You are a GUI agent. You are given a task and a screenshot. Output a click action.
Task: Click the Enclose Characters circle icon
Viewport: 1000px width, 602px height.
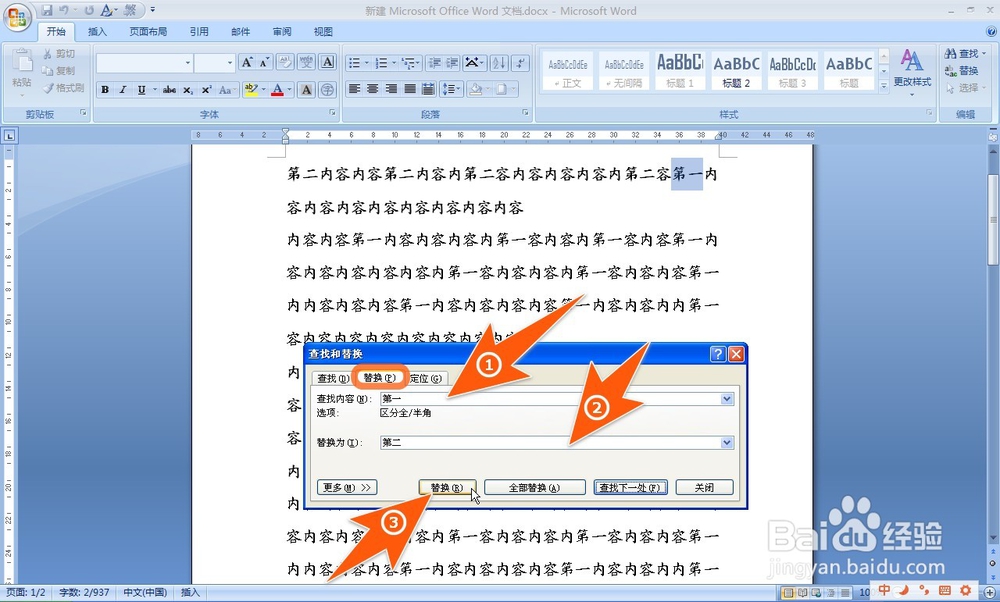pyautogui.click(x=327, y=90)
